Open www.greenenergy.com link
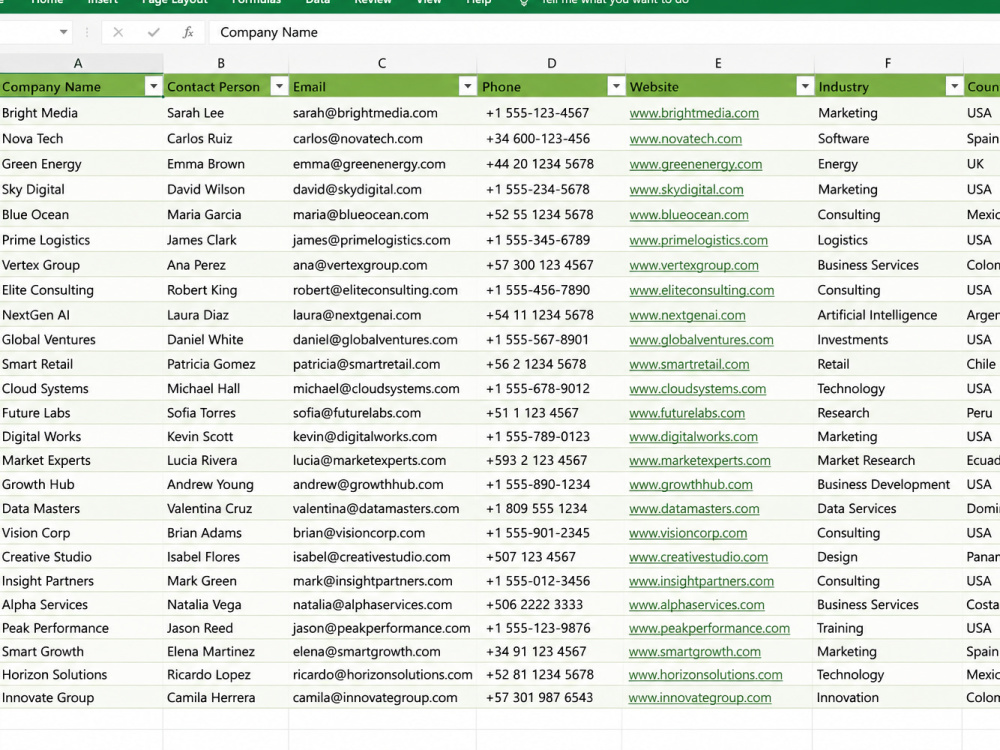The image size is (1000, 750). coord(696,165)
